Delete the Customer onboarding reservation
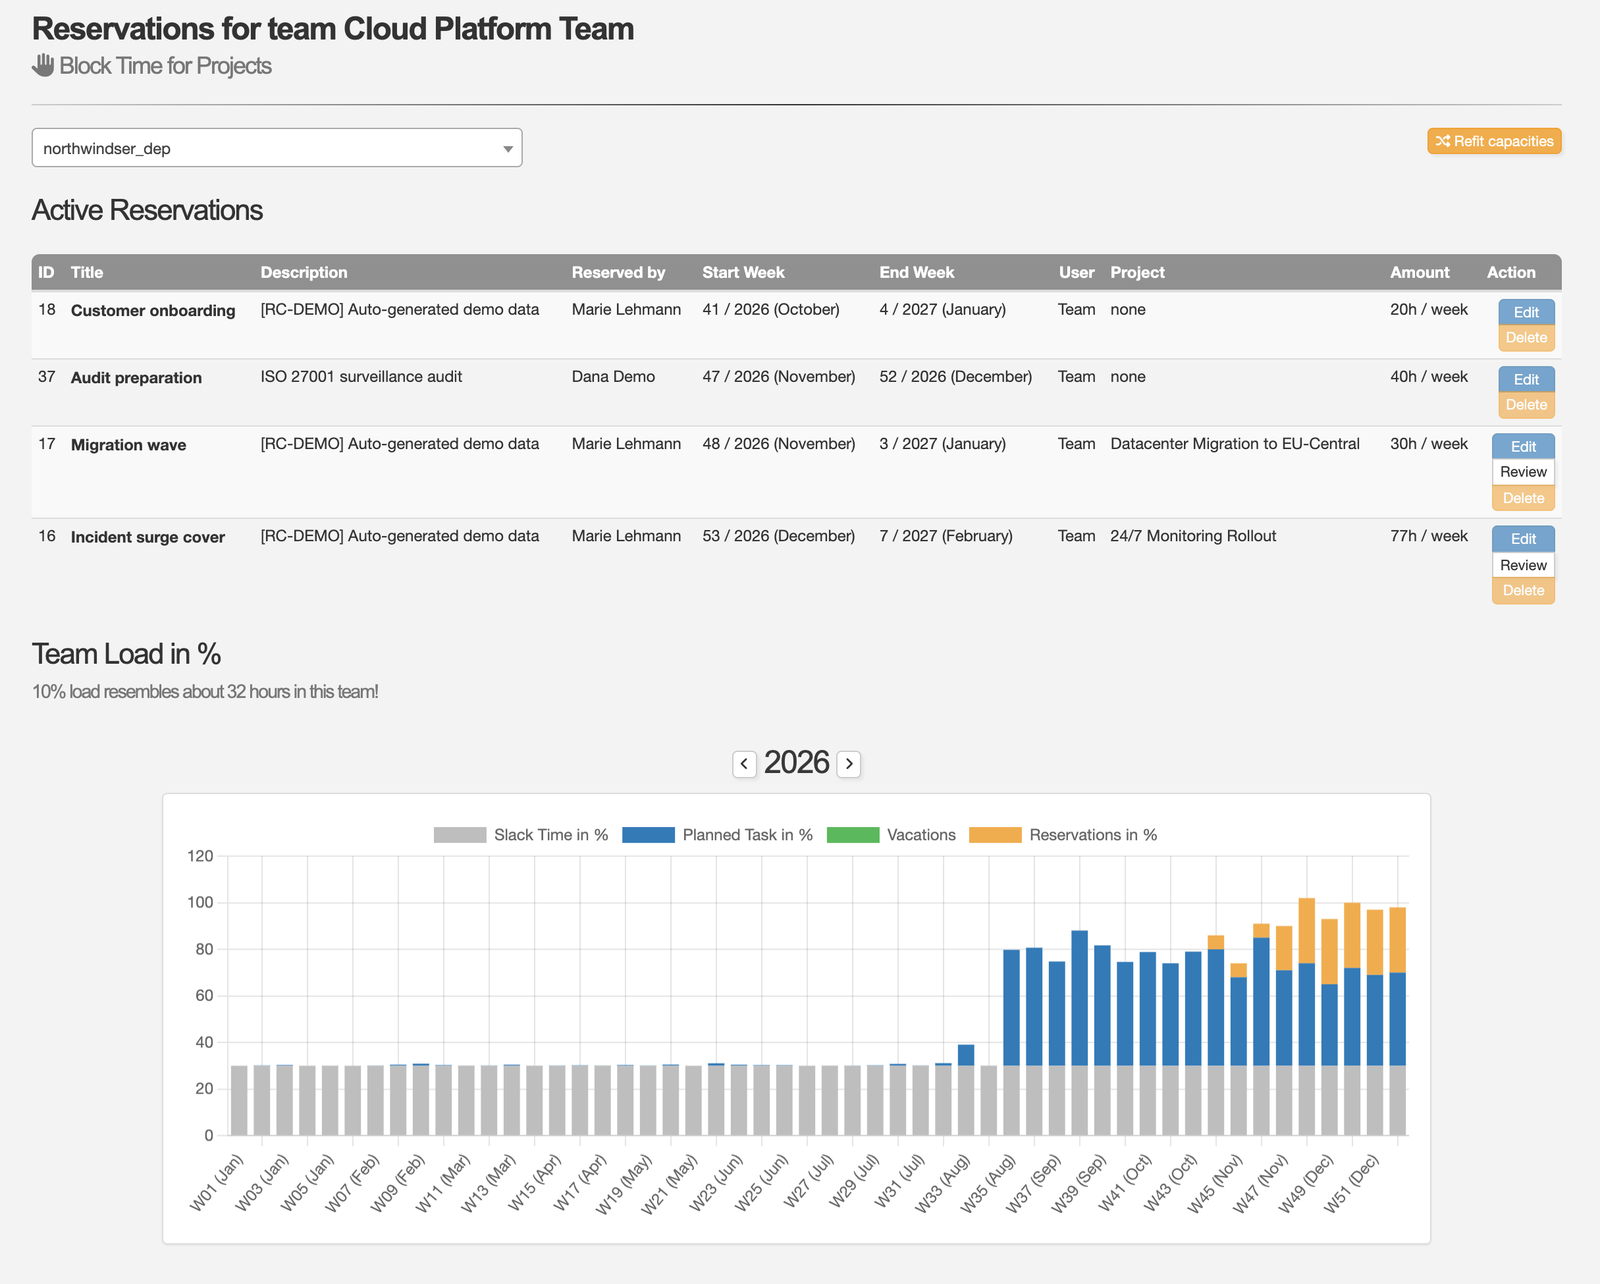Viewport: 1600px width, 1284px height. coord(1526,338)
